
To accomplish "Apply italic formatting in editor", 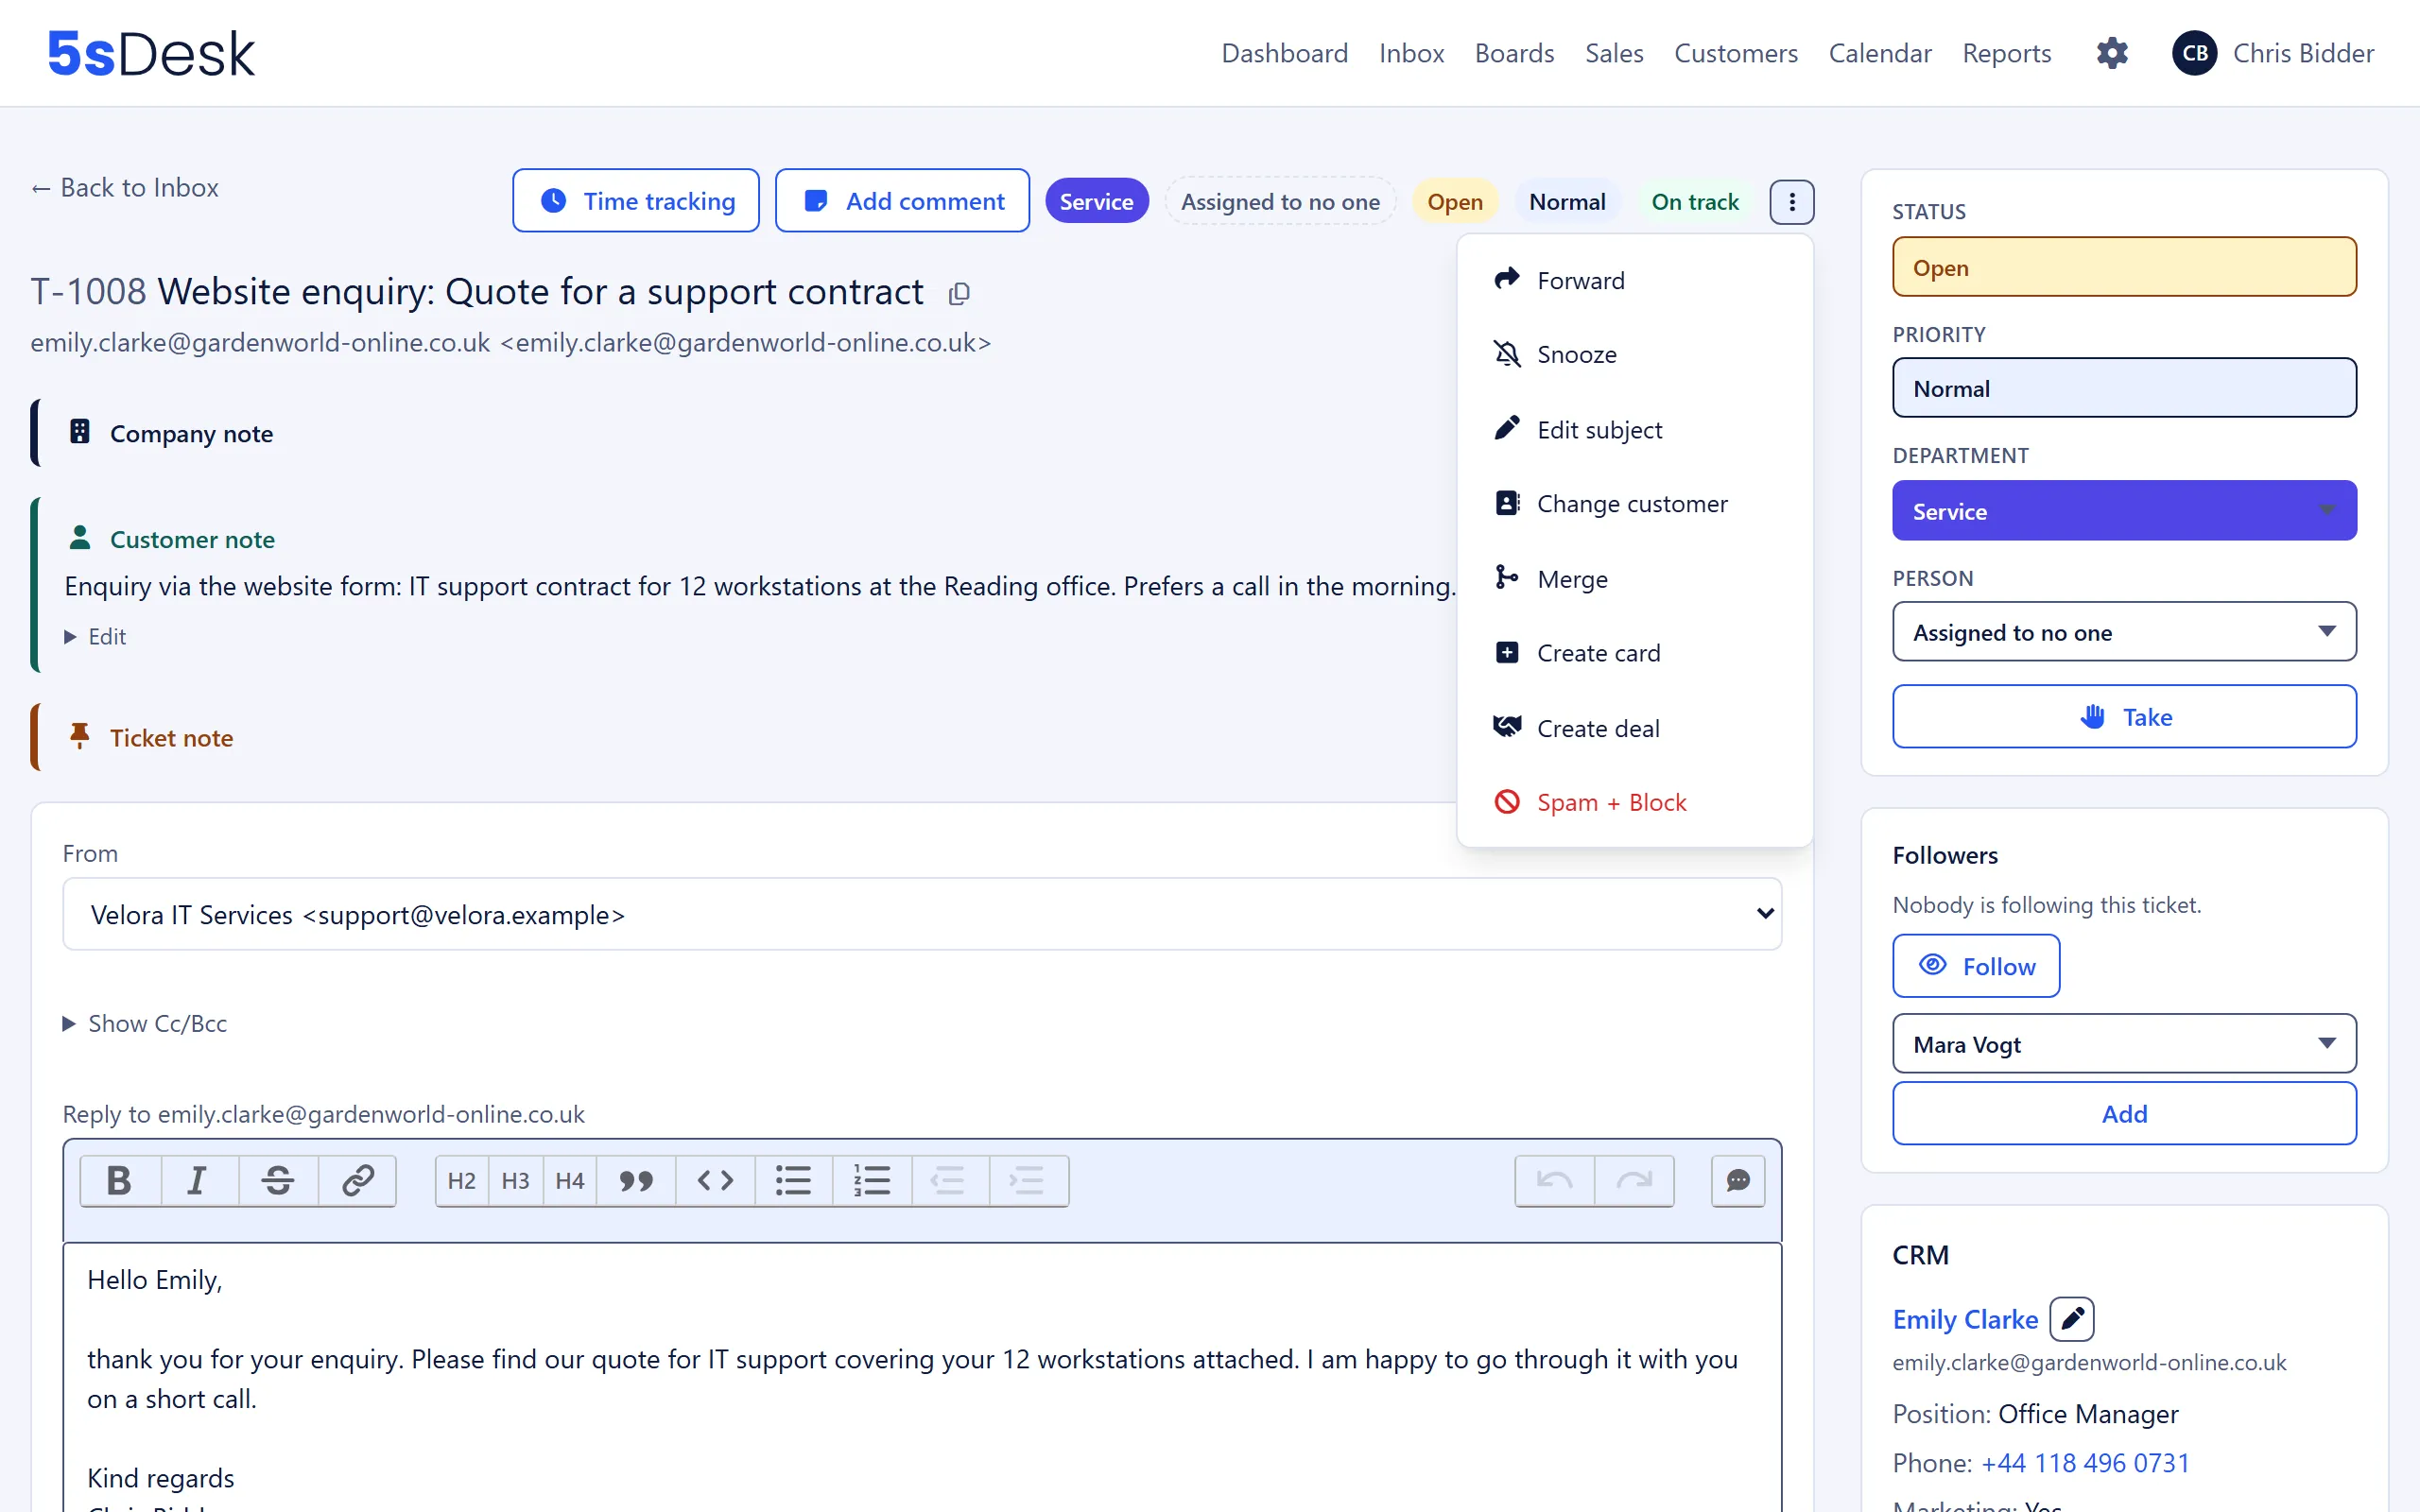I will [199, 1181].
